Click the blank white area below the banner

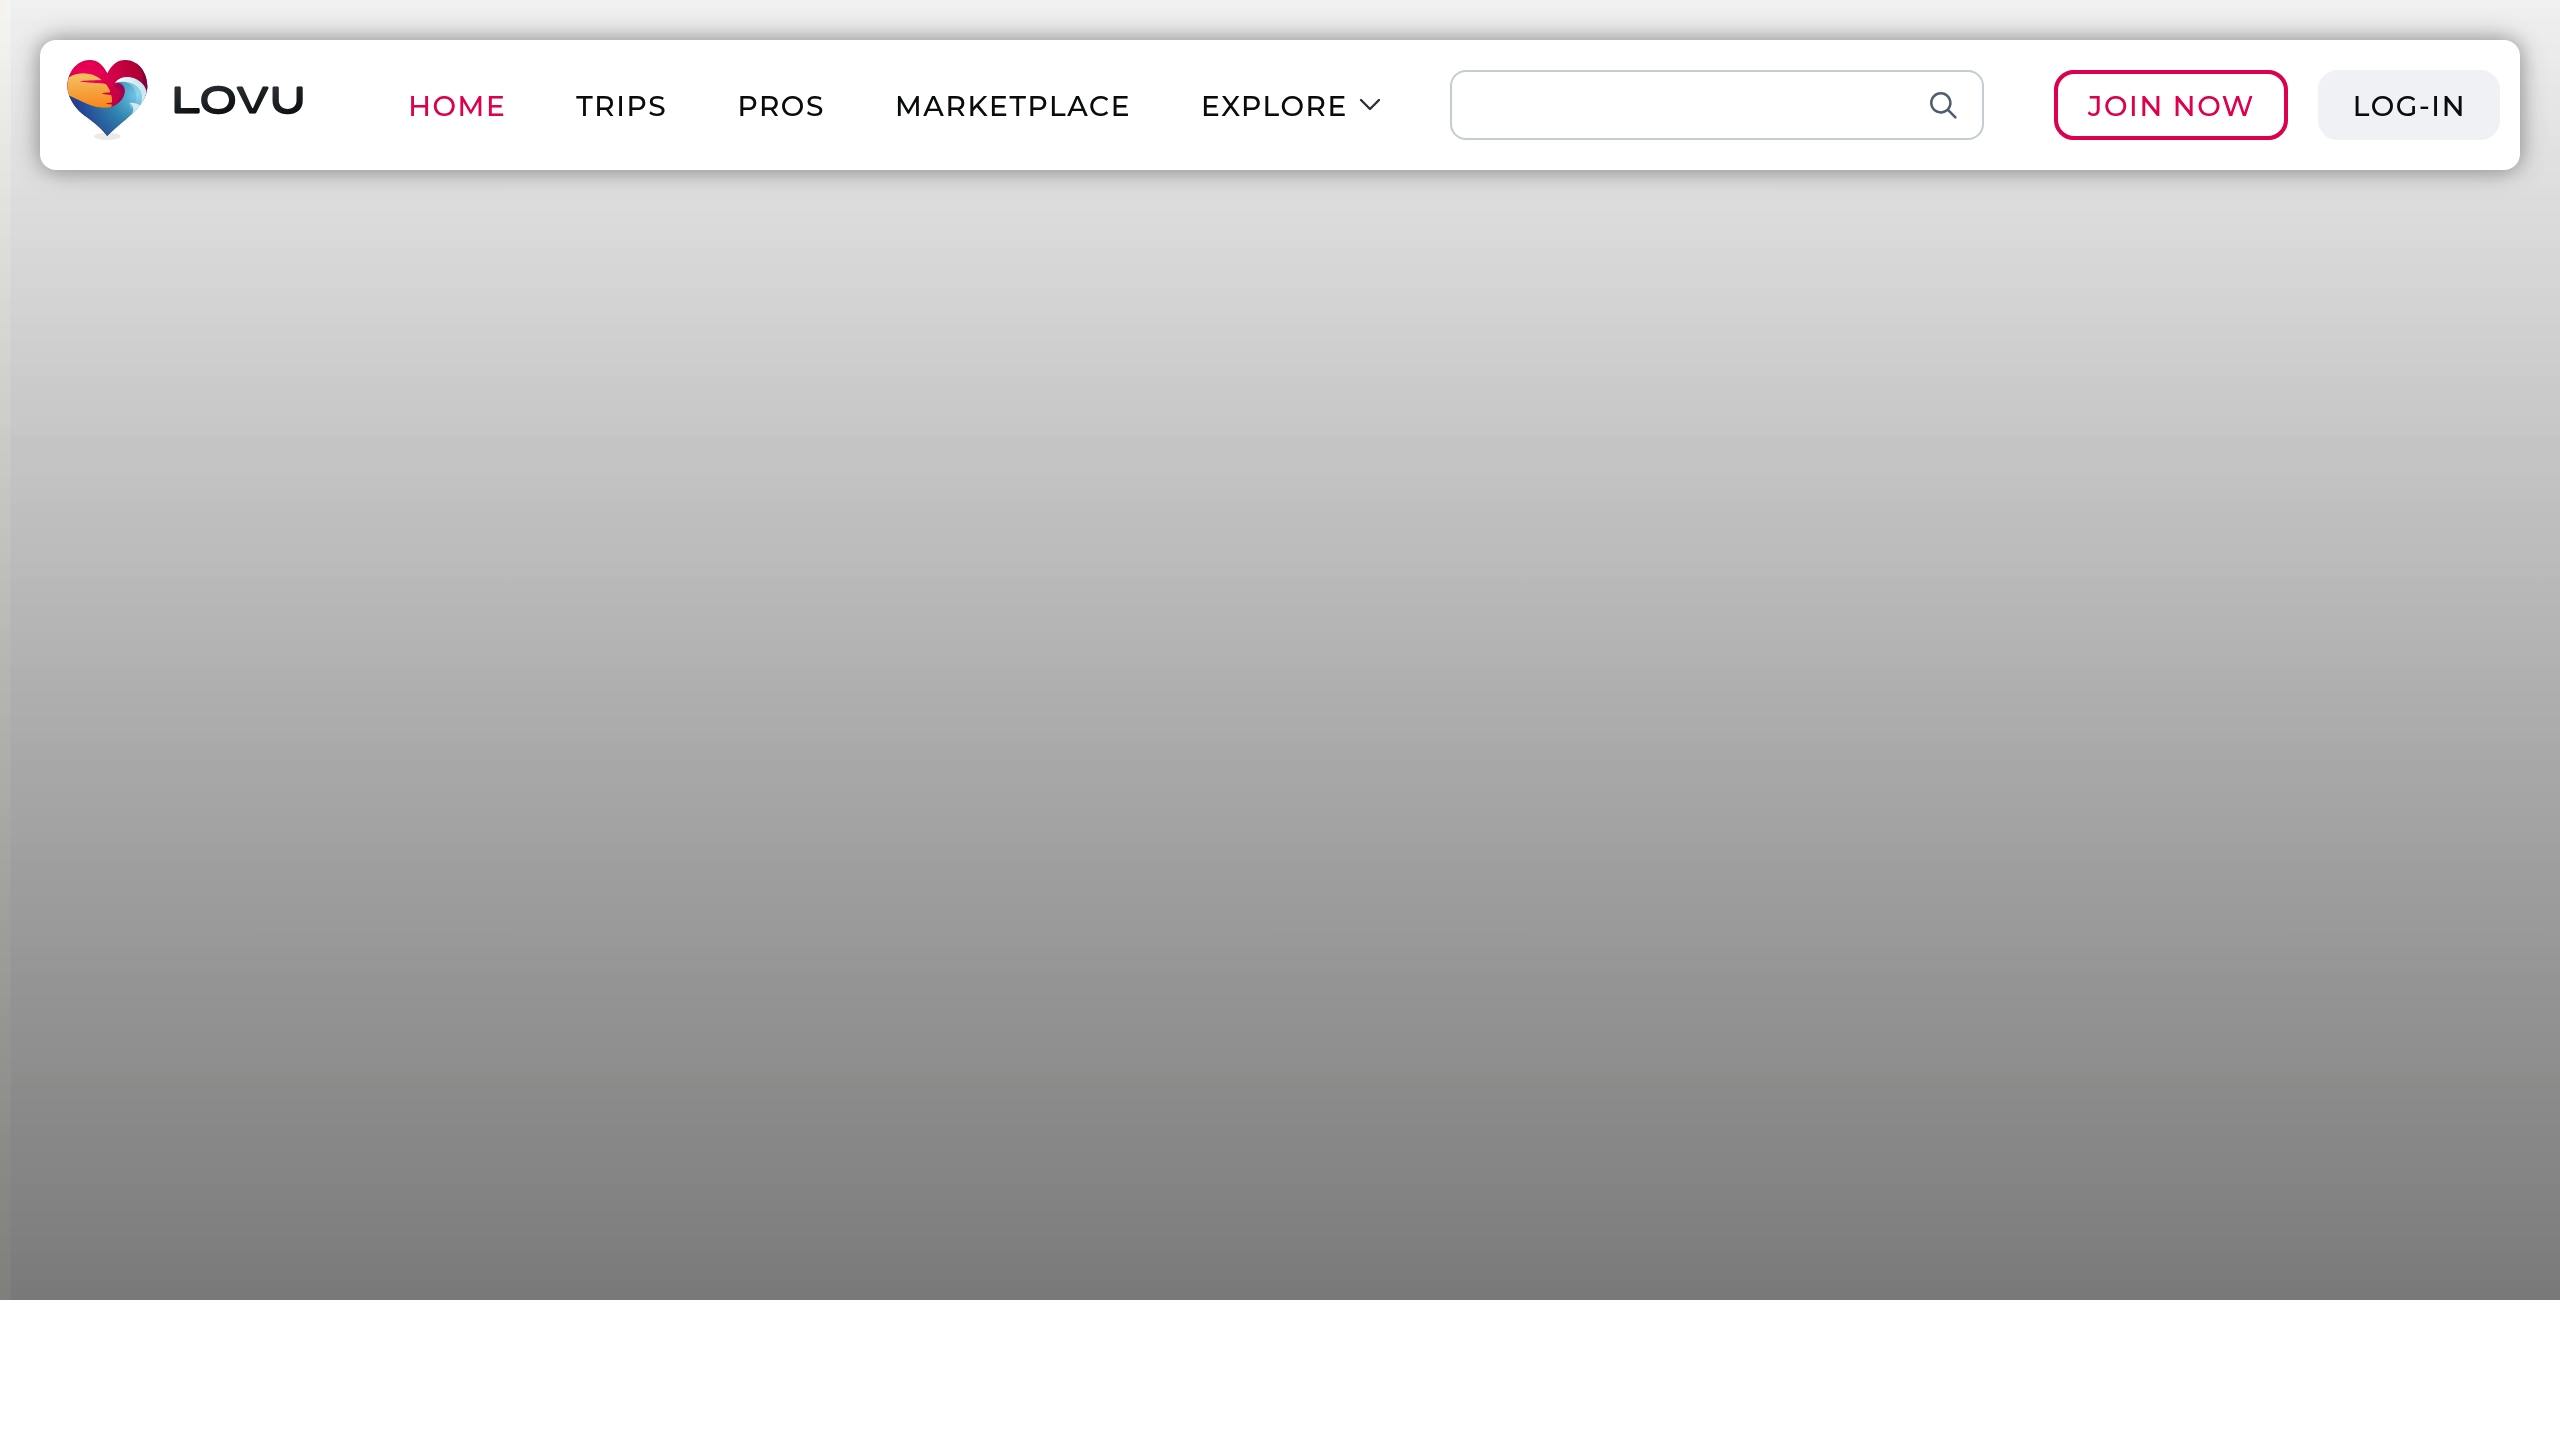[x=1280, y=1370]
